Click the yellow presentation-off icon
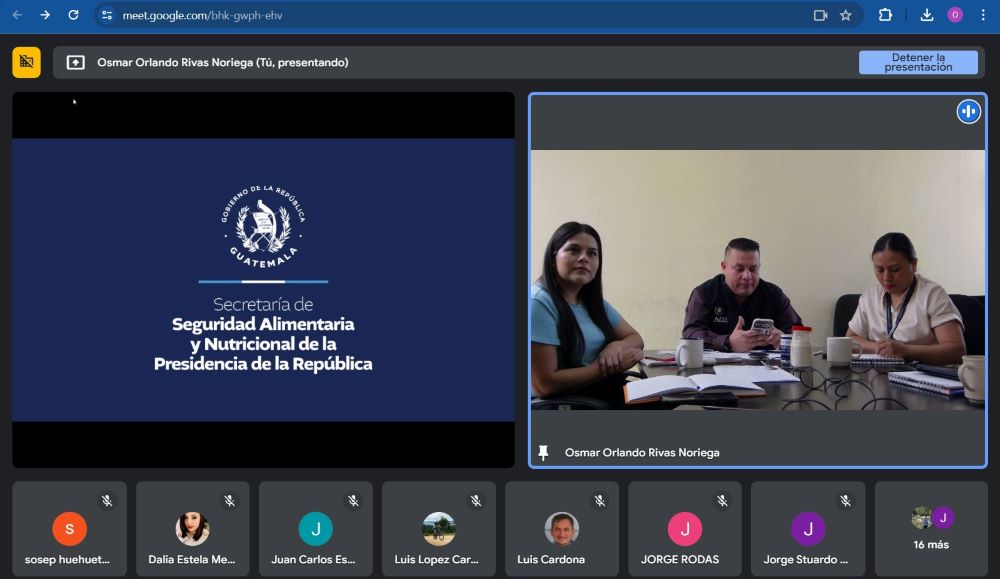 pos(26,62)
